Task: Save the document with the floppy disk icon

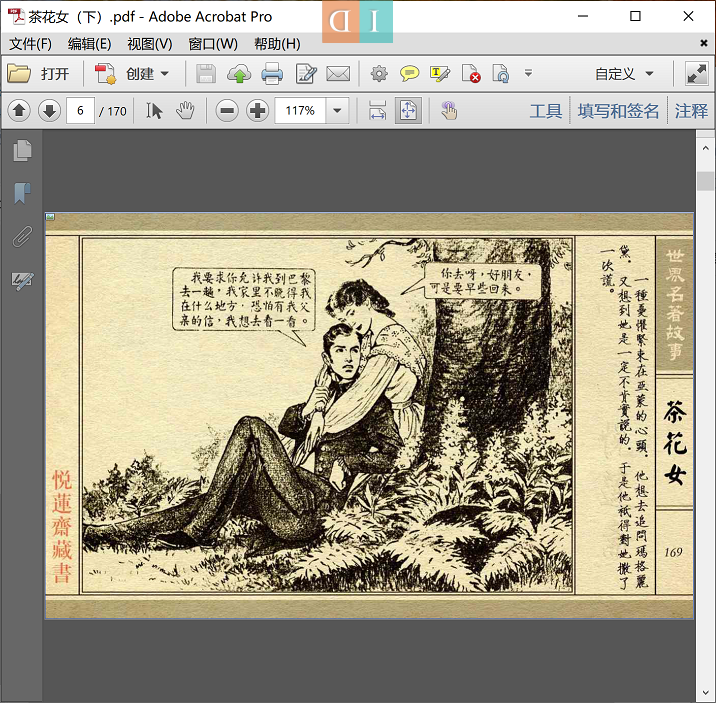Action: [206, 74]
